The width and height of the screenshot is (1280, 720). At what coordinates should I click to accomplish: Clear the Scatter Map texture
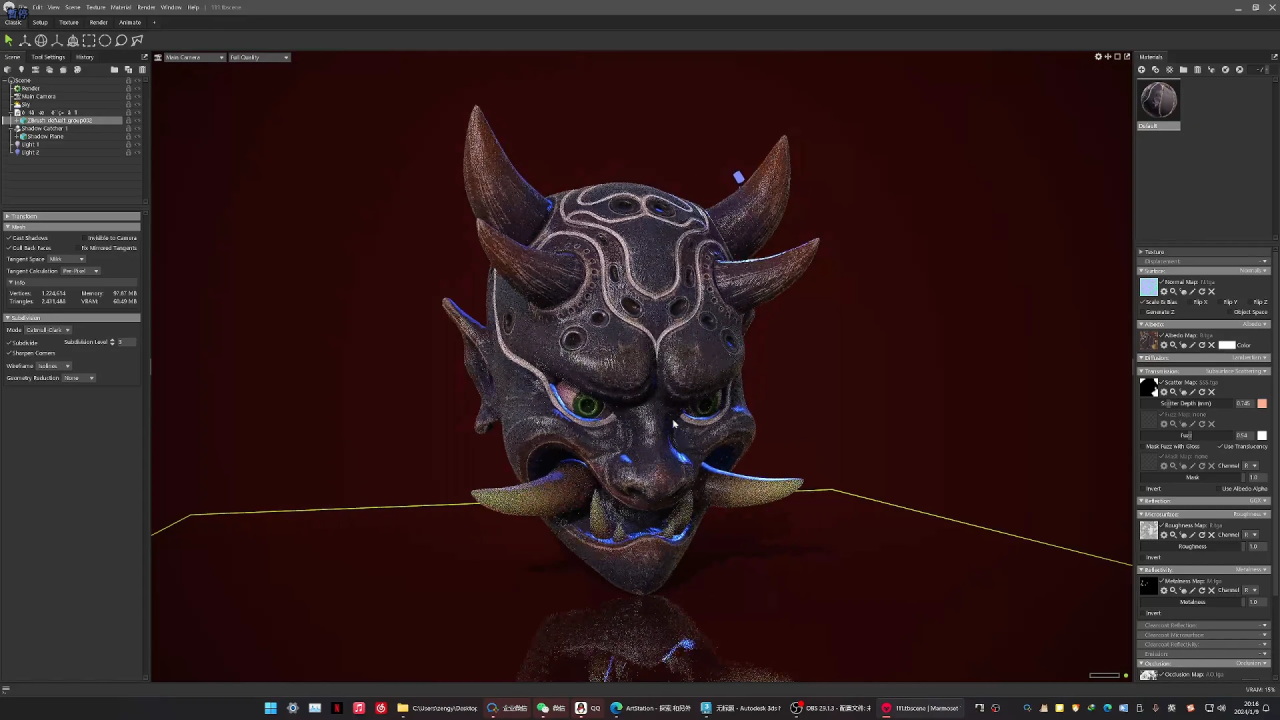click(x=1211, y=392)
